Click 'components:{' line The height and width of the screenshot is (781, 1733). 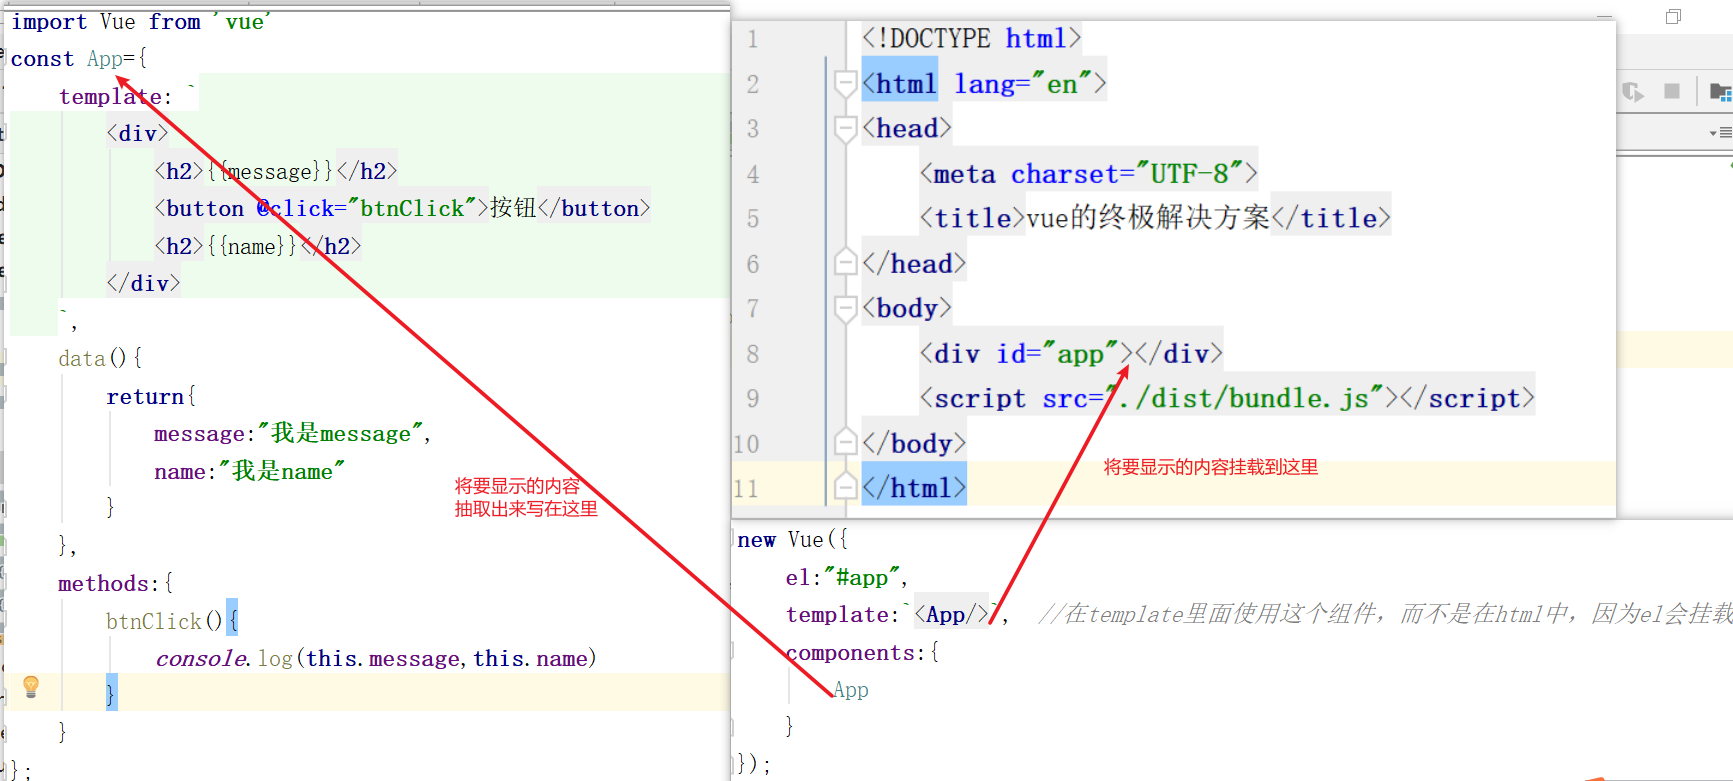pos(863,652)
